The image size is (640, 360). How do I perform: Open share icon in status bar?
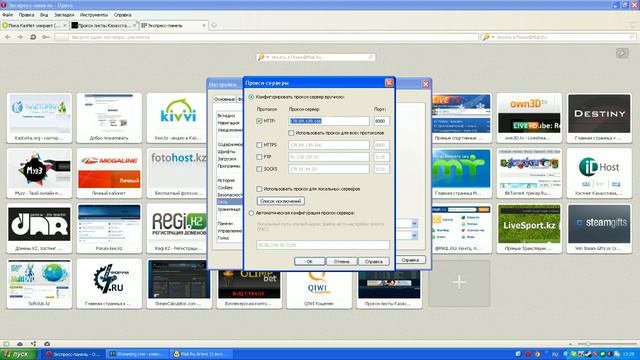[x=33, y=344]
